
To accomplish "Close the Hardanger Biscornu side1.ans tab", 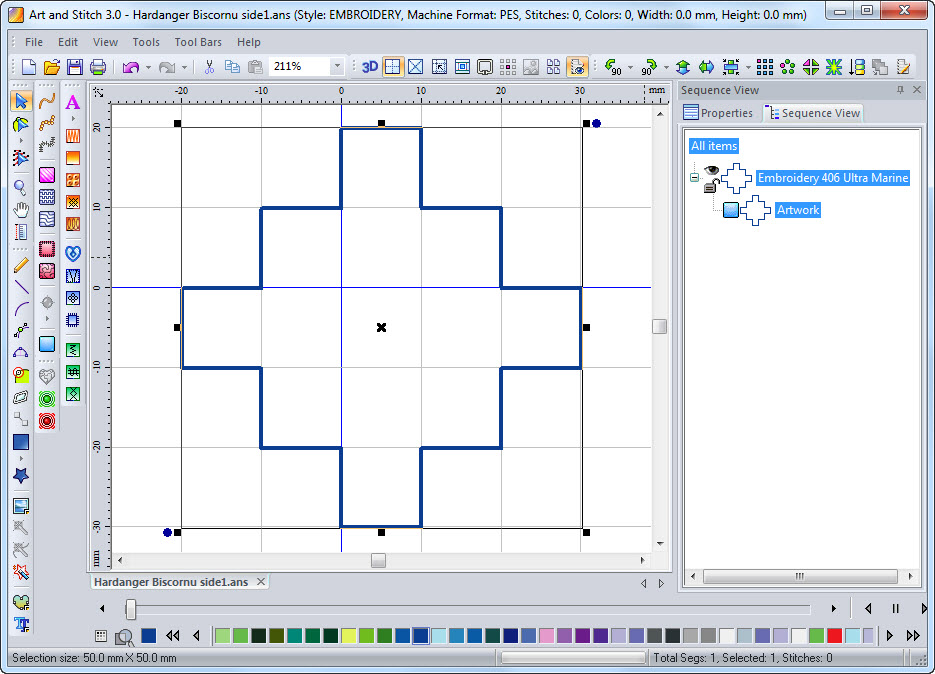I will pyautogui.click(x=261, y=582).
